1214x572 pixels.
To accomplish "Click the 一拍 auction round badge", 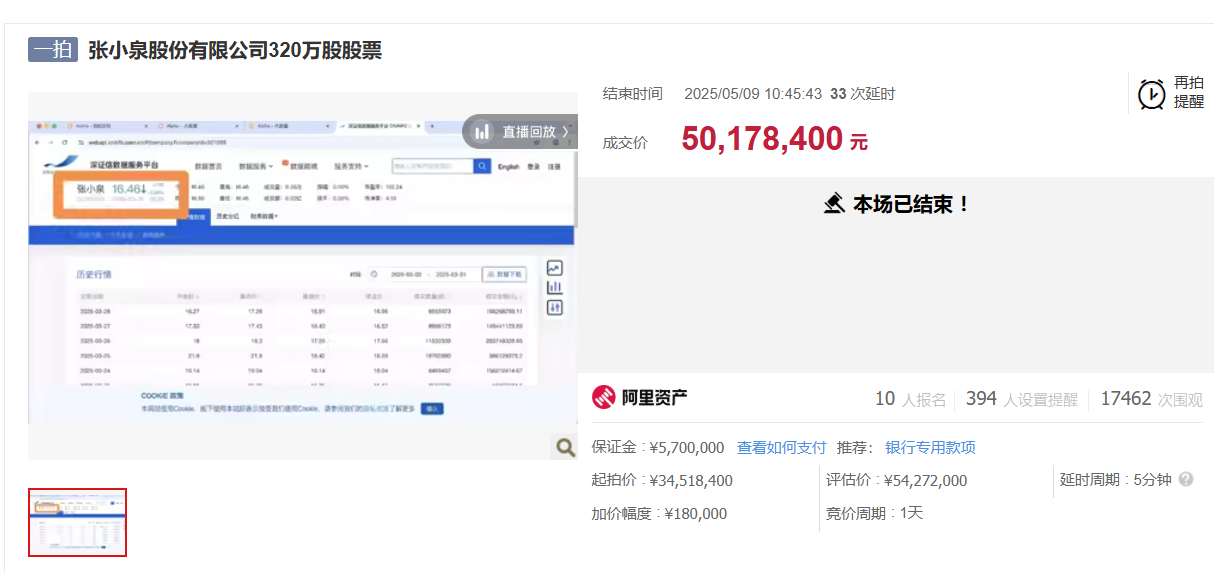I will [x=53, y=50].
